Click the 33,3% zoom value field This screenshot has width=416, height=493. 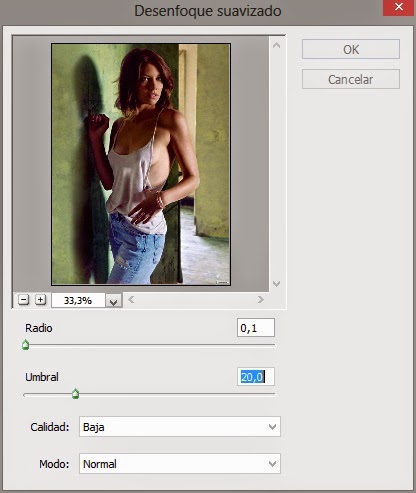coord(78,301)
